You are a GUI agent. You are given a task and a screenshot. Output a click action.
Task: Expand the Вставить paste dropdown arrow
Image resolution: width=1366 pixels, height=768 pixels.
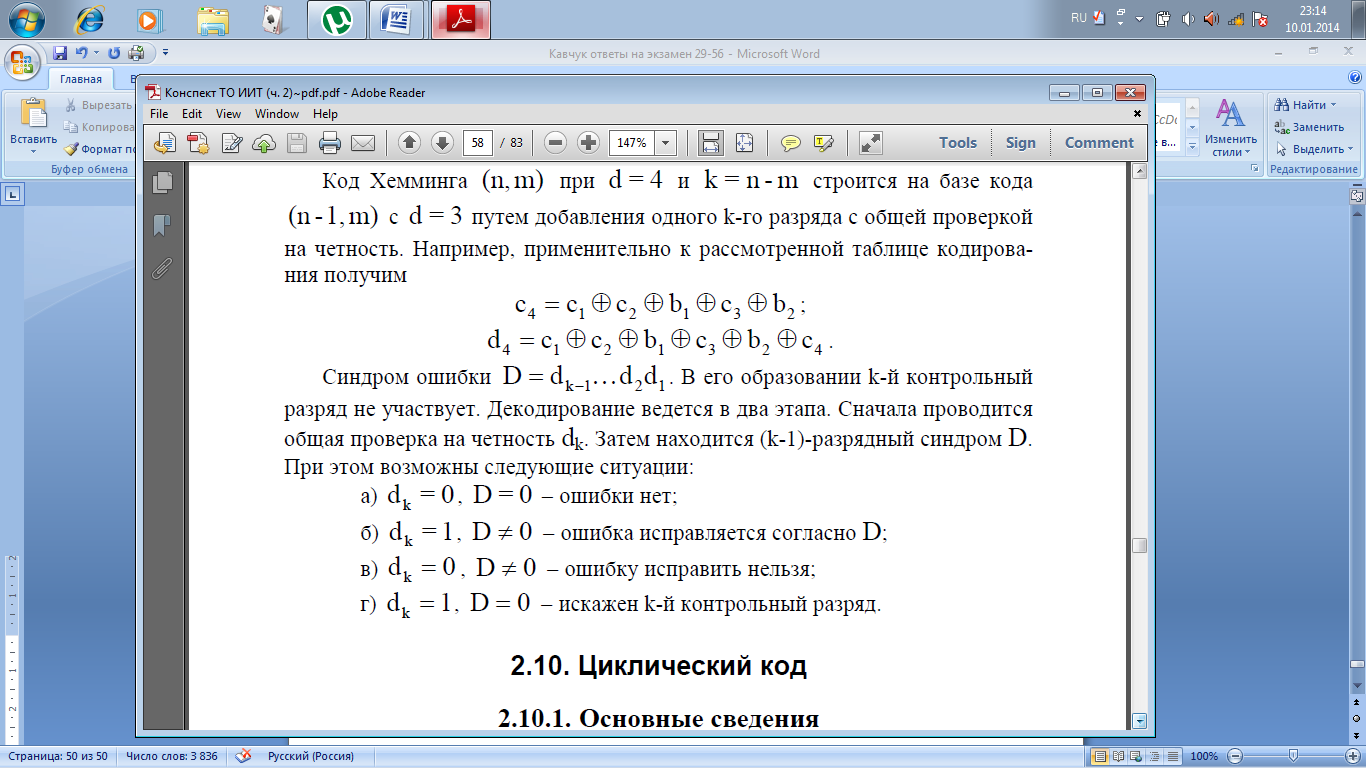[33, 152]
